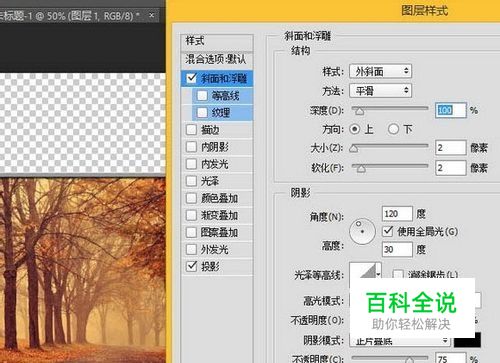Select 混合选项:默认 in the style list
The image size is (500, 363).
pyautogui.click(x=217, y=60)
